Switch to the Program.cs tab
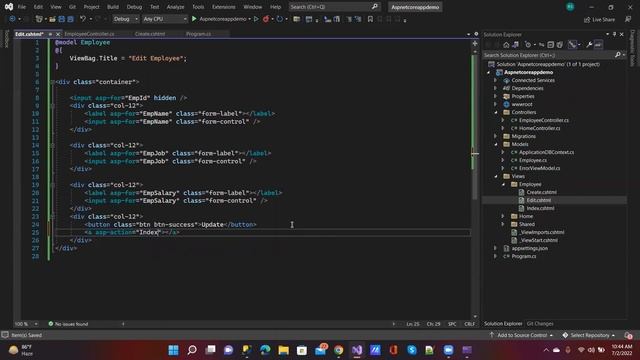 [199, 34]
